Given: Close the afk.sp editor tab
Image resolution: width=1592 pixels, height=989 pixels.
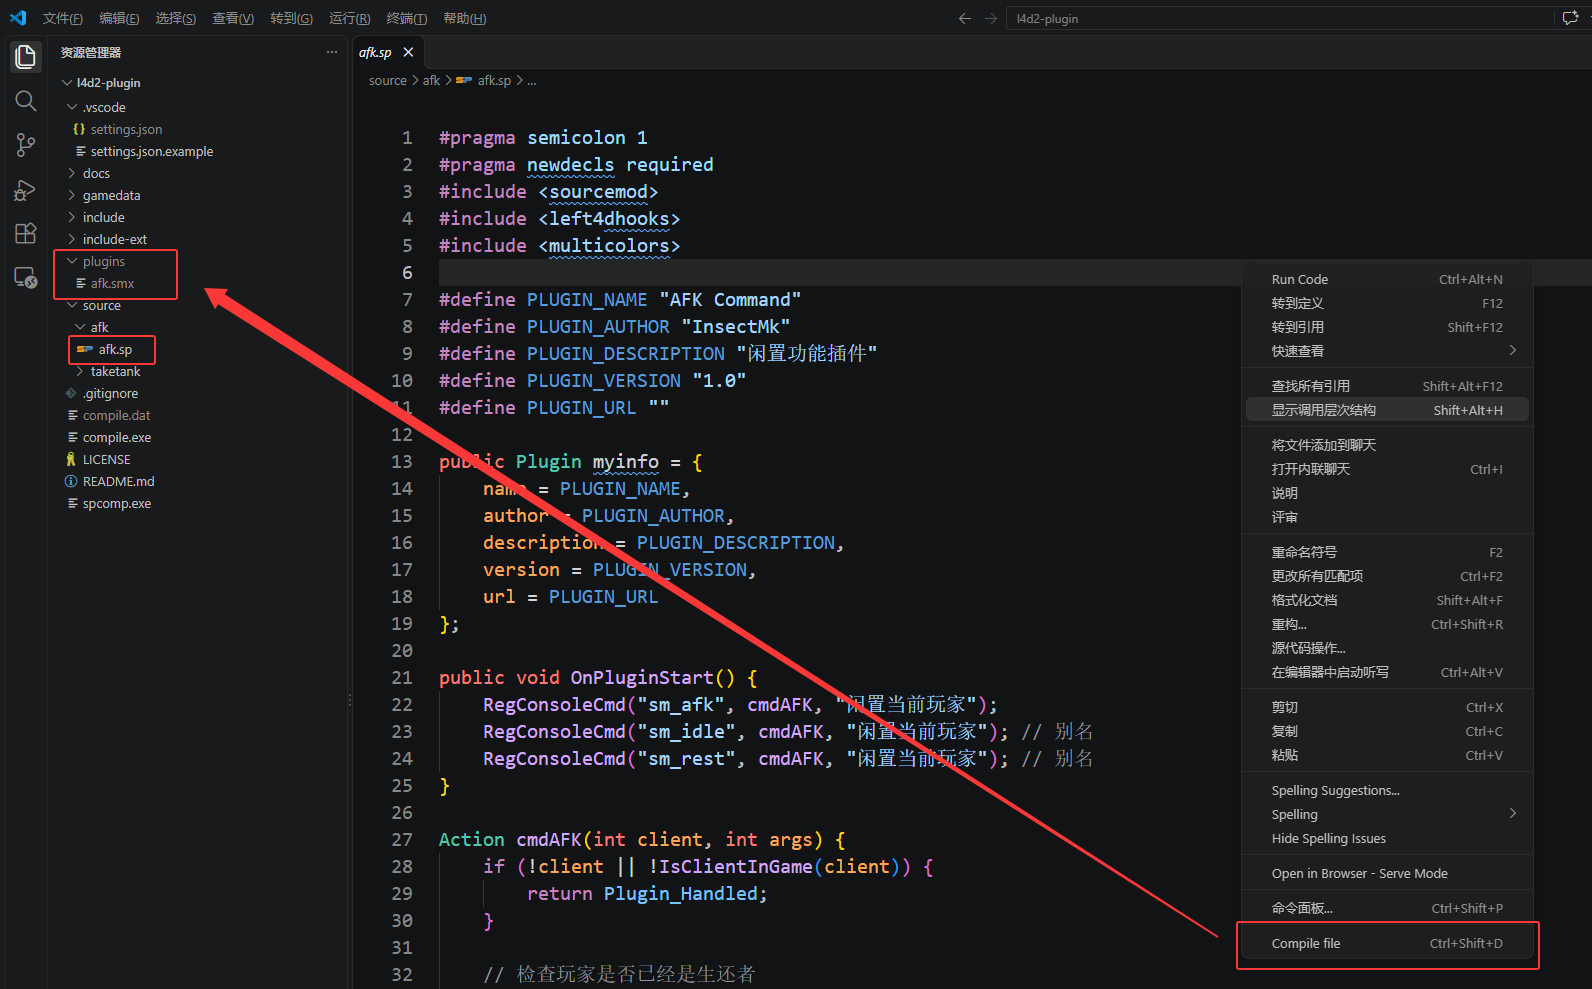Looking at the screenshot, I should 408,52.
